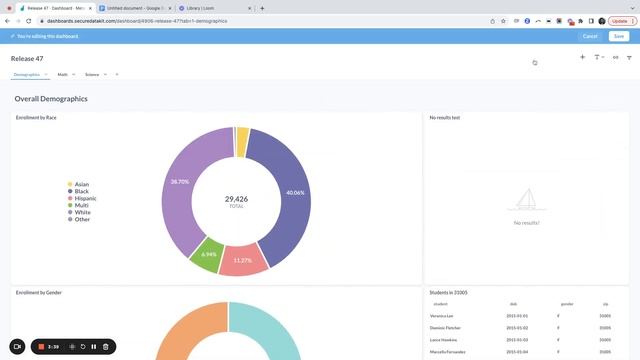The width and height of the screenshot is (640, 360).
Task: Click the Marcella Fernandez table cell
Action: [447, 351]
